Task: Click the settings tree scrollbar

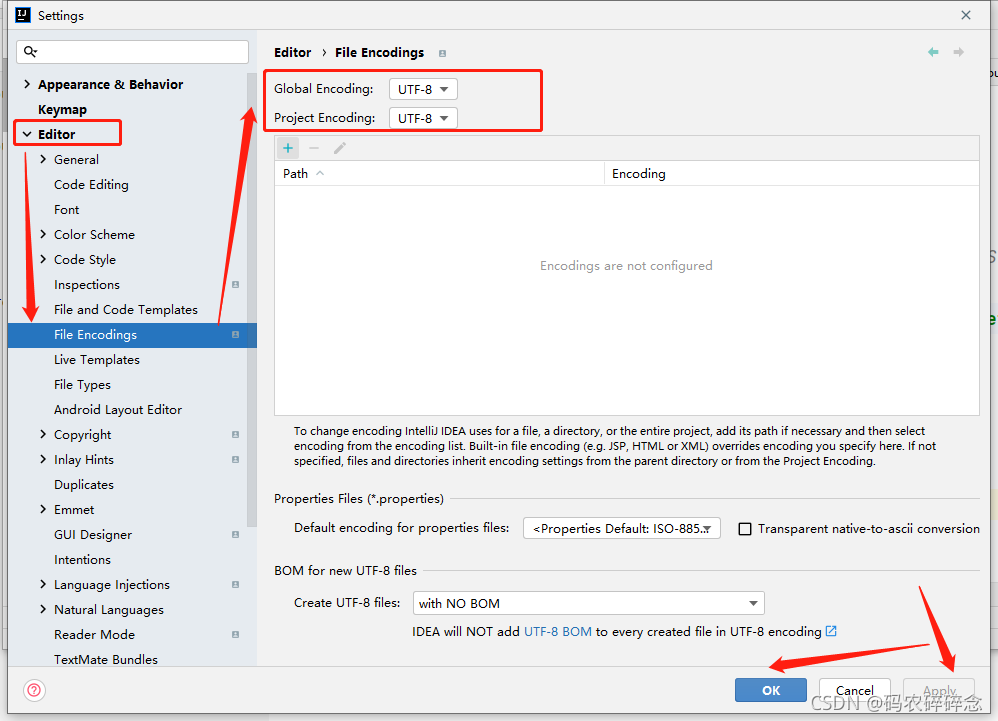Action: tap(252, 299)
